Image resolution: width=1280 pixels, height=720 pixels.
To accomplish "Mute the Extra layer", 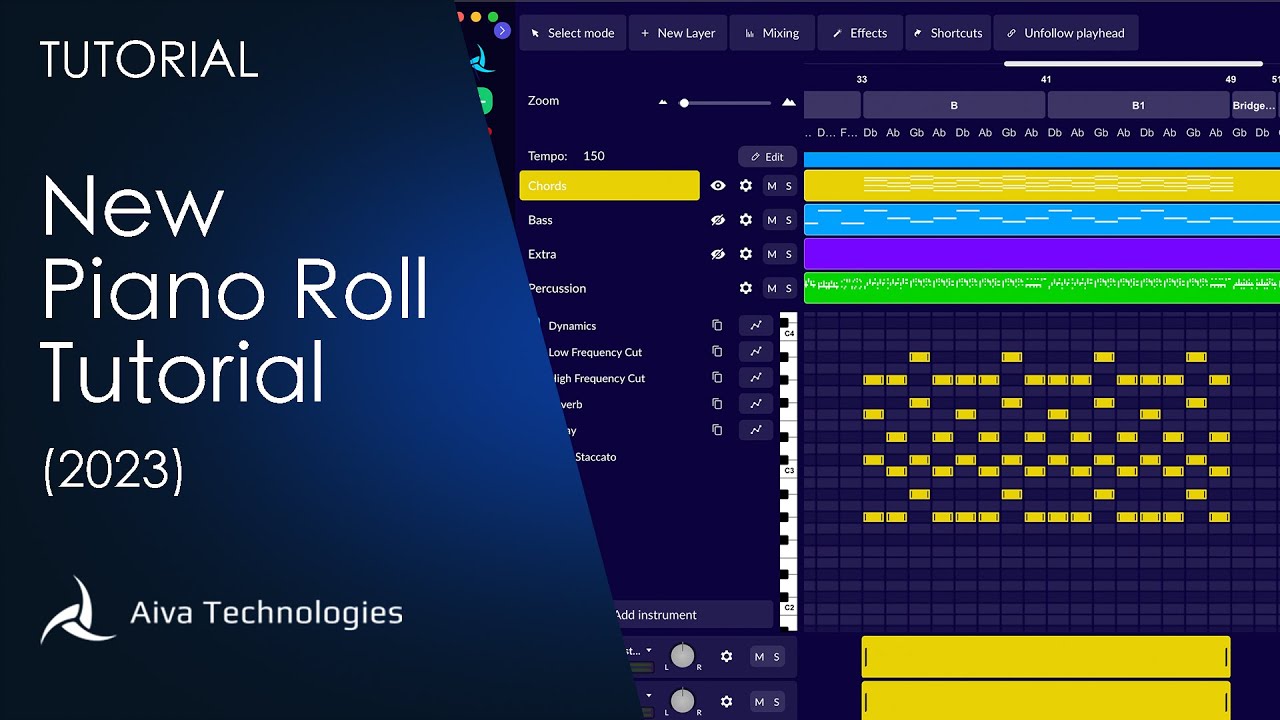I will click(x=771, y=254).
